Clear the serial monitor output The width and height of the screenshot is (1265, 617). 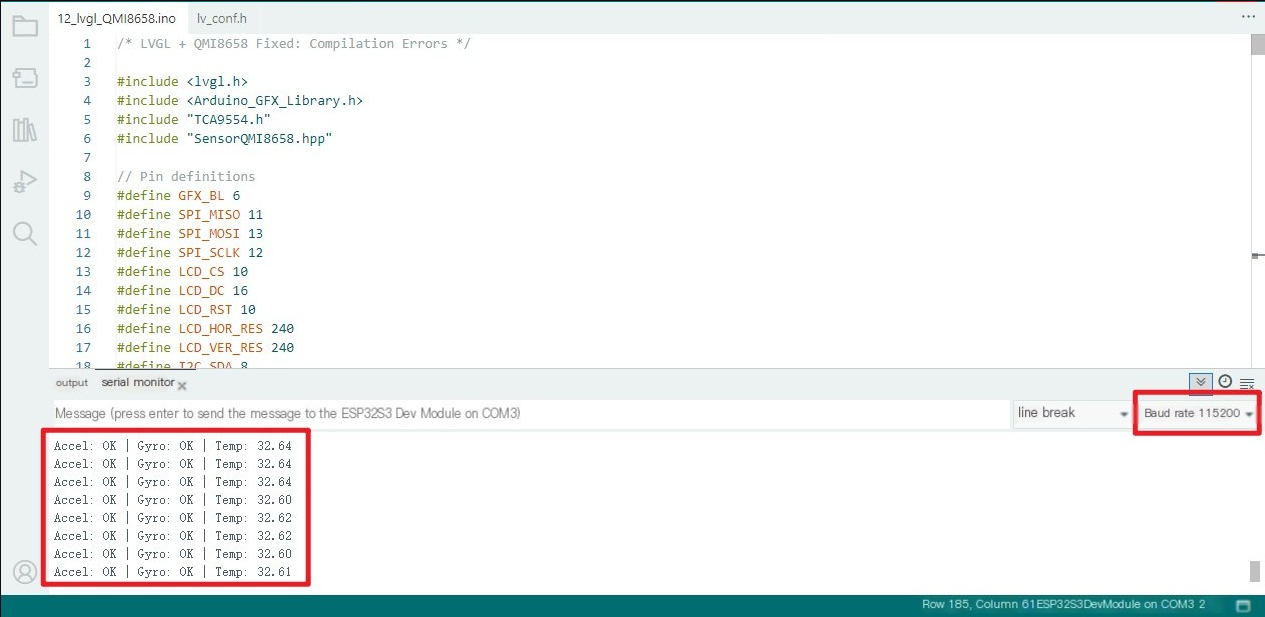1247,383
